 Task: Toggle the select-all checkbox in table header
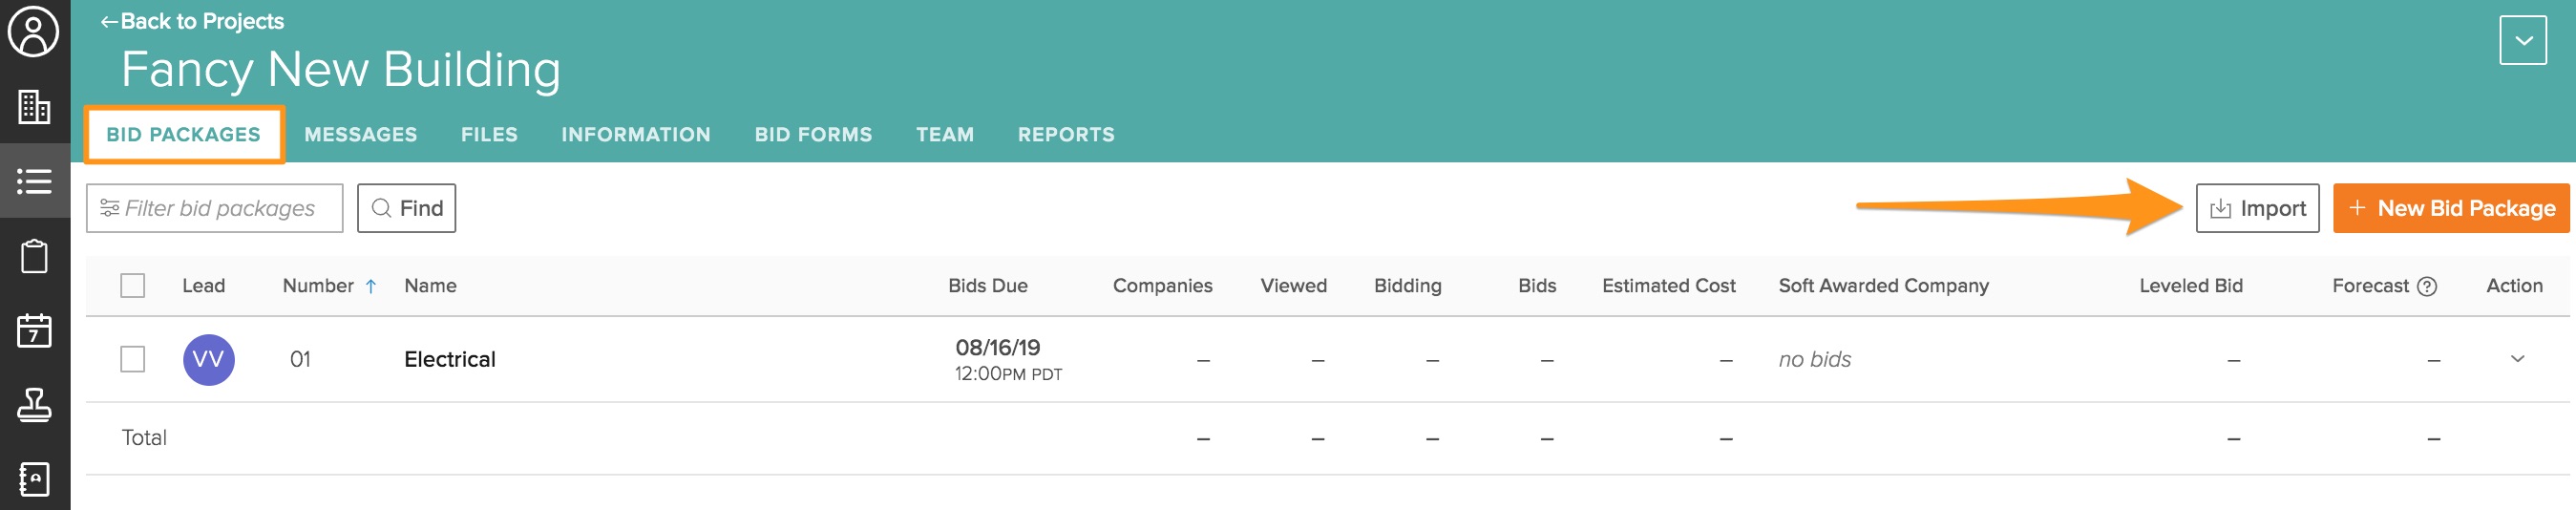point(132,286)
